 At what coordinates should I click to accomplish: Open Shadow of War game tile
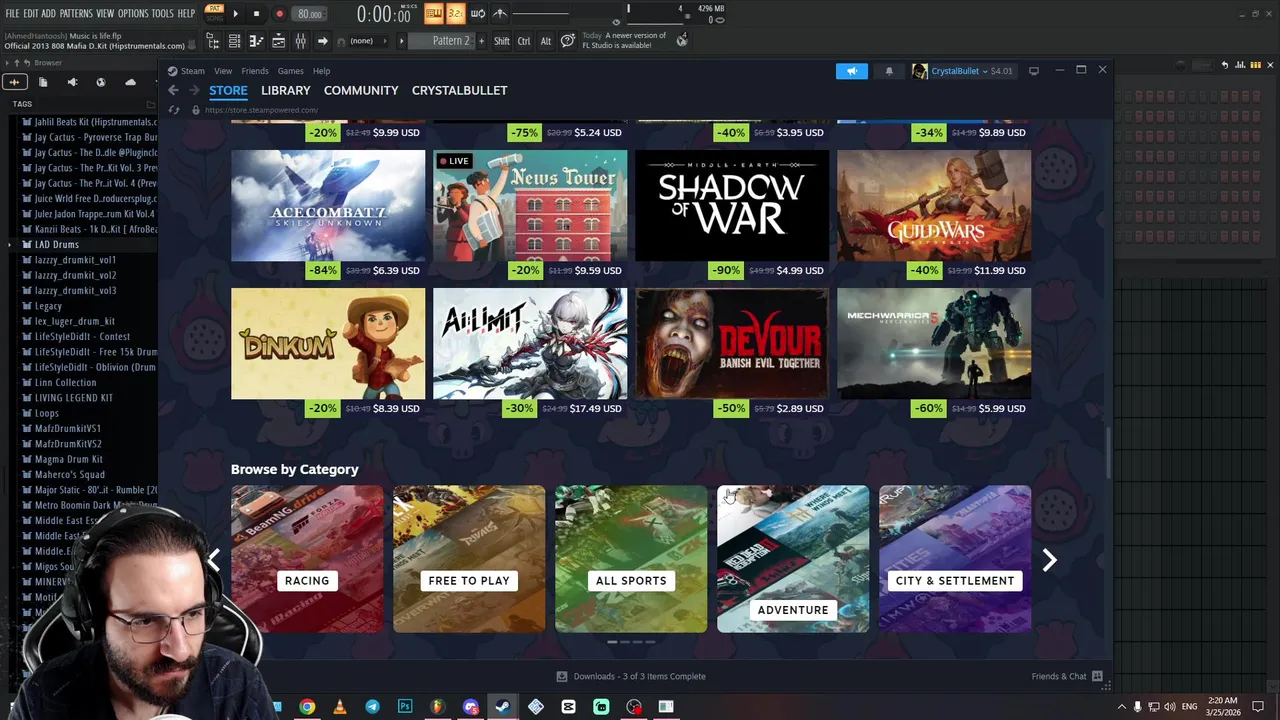pos(732,205)
